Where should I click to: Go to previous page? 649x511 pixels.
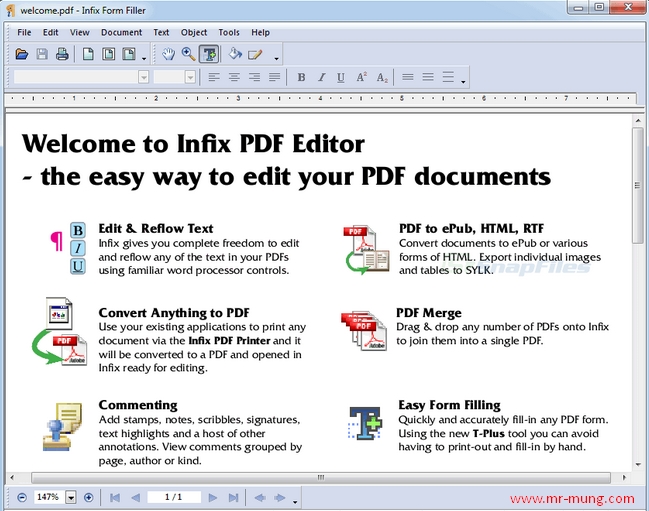tap(135, 497)
